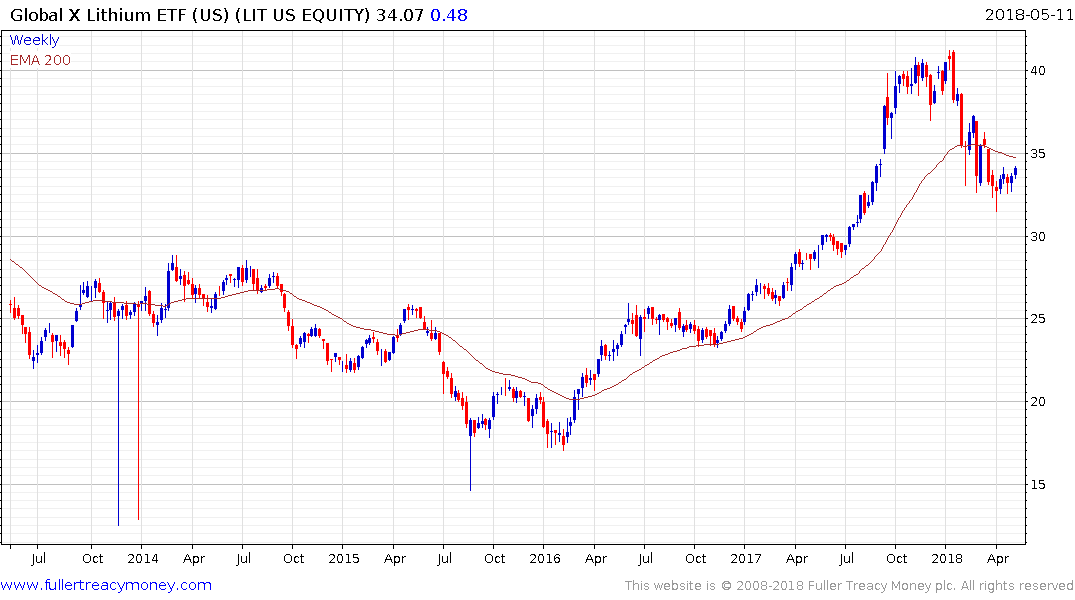This screenshot has height=600, width=1075.
Task: Click the copyright notice 'Fuller Treacy Money plc'
Action: click(882, 586)
